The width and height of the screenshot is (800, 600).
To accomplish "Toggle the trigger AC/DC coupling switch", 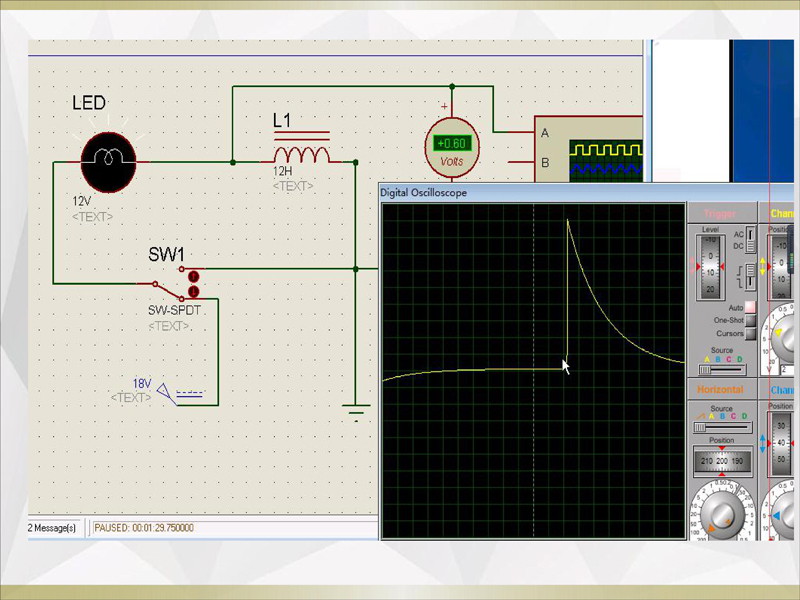I will [750, 240].
